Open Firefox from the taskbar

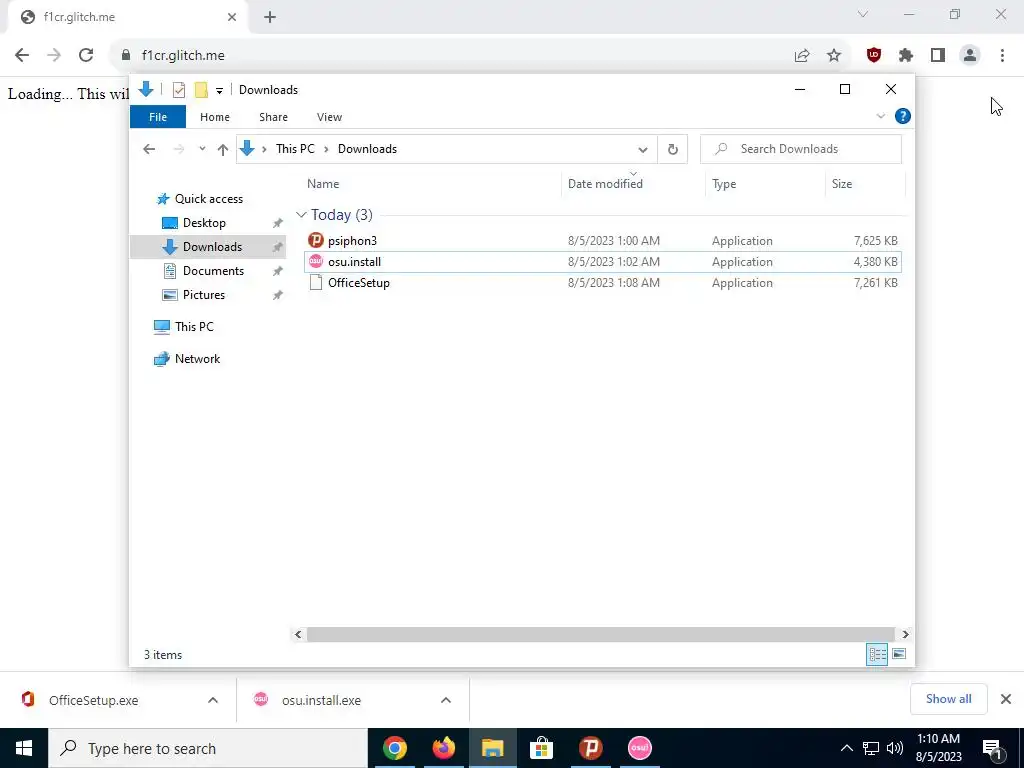click(443, 748)
